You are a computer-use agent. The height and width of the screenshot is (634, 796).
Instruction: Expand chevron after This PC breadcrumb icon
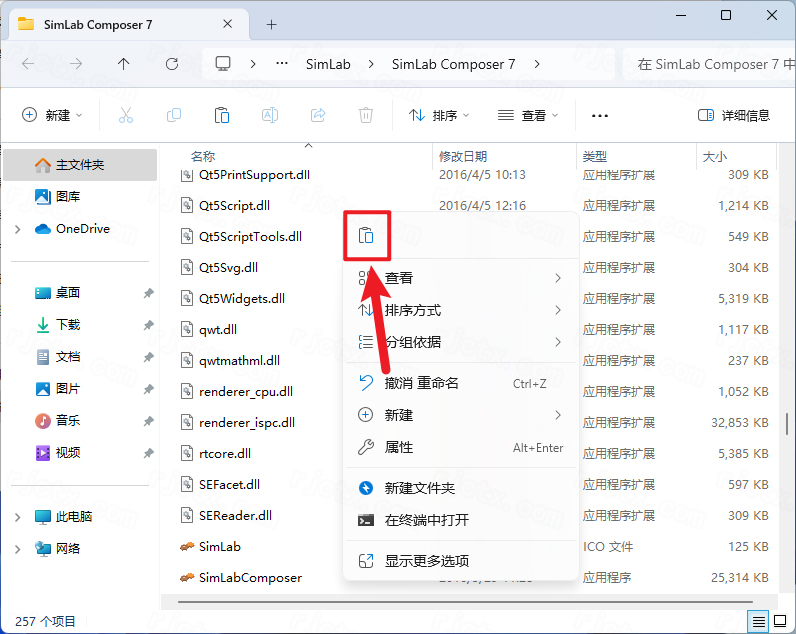(253, 64)
